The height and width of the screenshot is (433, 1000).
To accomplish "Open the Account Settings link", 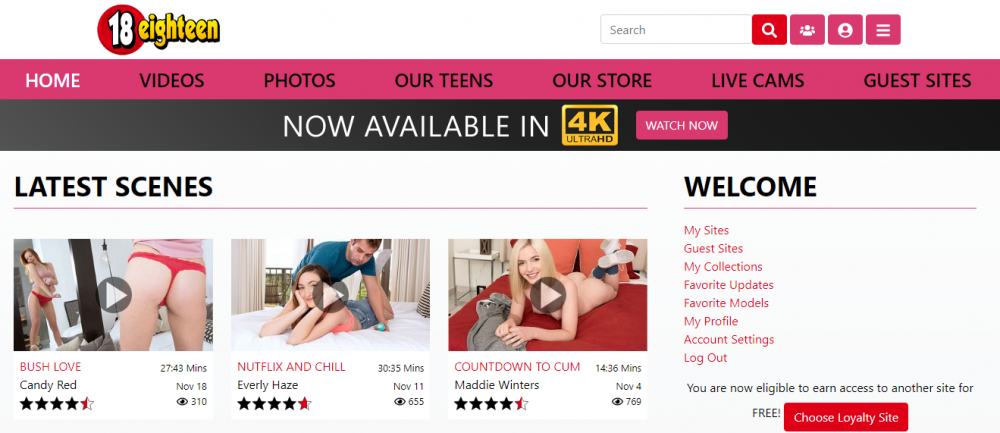I will [728, 339].
